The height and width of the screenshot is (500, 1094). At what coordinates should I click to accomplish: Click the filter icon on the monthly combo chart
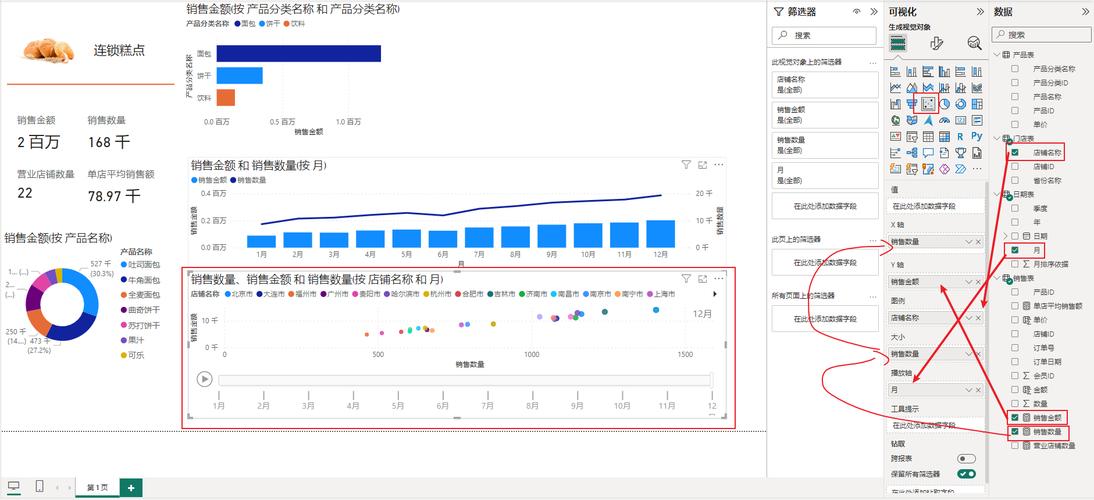pyautogui.click(x=686, y=165)
